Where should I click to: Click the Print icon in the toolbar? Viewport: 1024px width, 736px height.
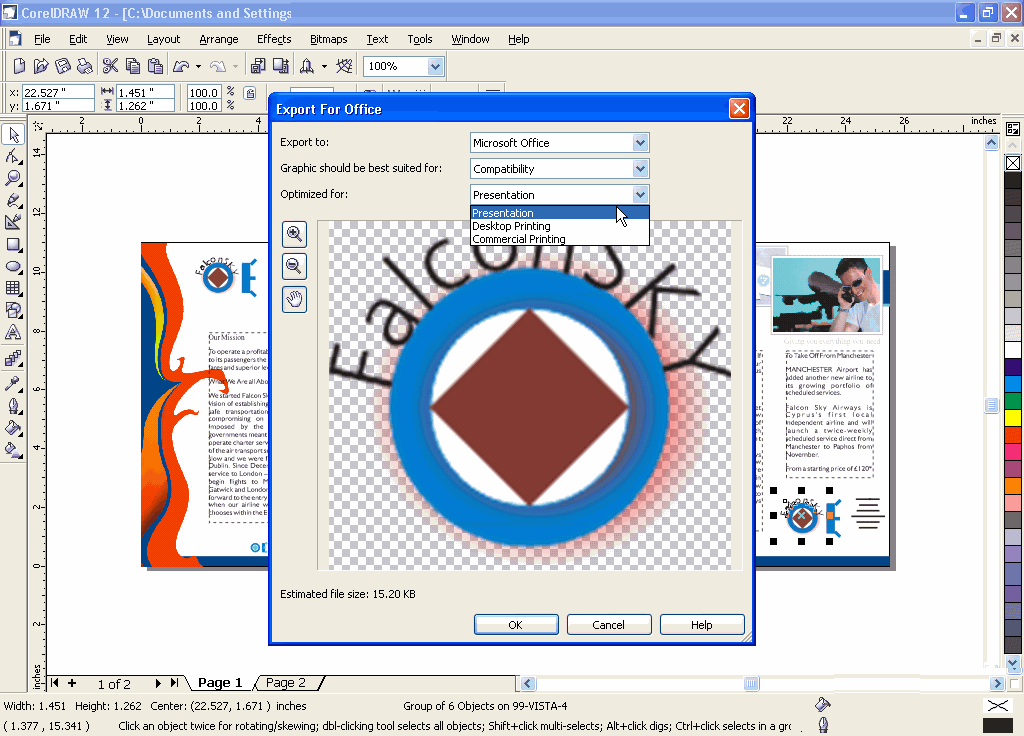[x=85, y=66]
